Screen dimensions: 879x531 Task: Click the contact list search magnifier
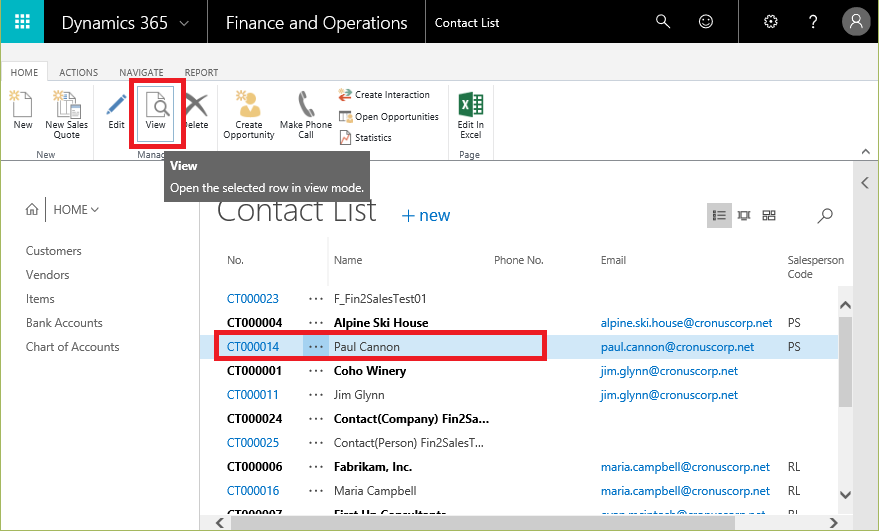click(x=825, y=215)
